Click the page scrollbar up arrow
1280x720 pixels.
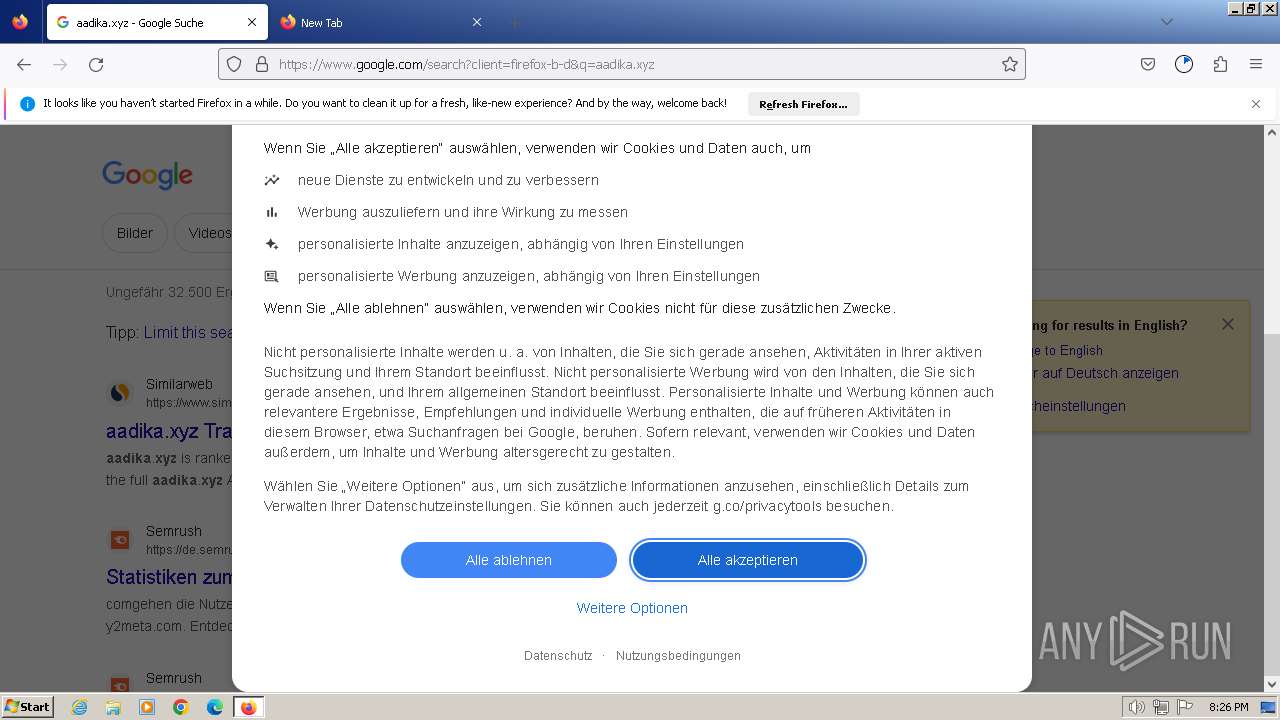pos(1272,132)
